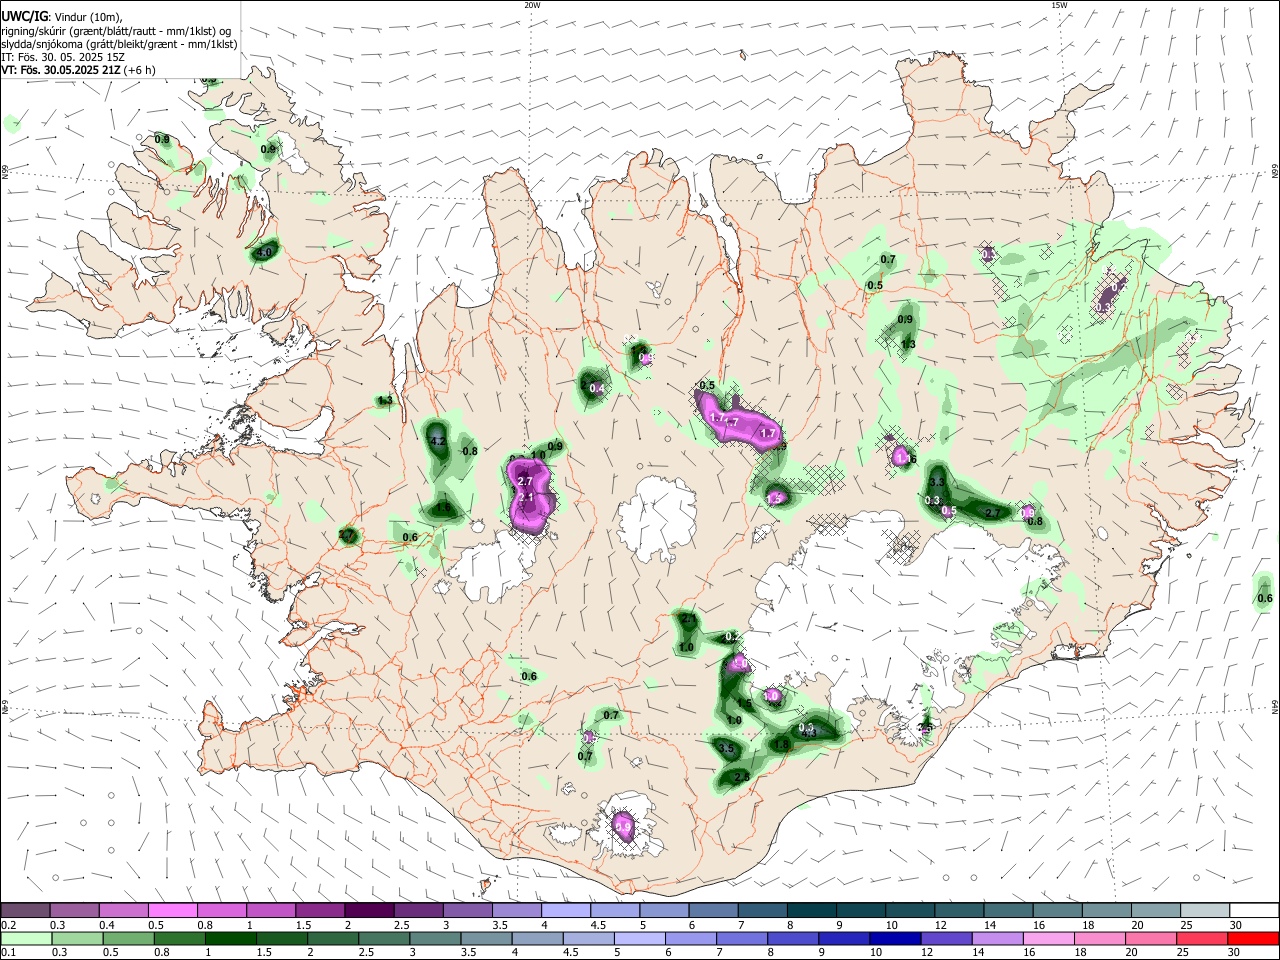Choose the dark plum 0.2 swatch, upper scale
This screenshot has width=1280, height=960.
click(x=25, y=910)
